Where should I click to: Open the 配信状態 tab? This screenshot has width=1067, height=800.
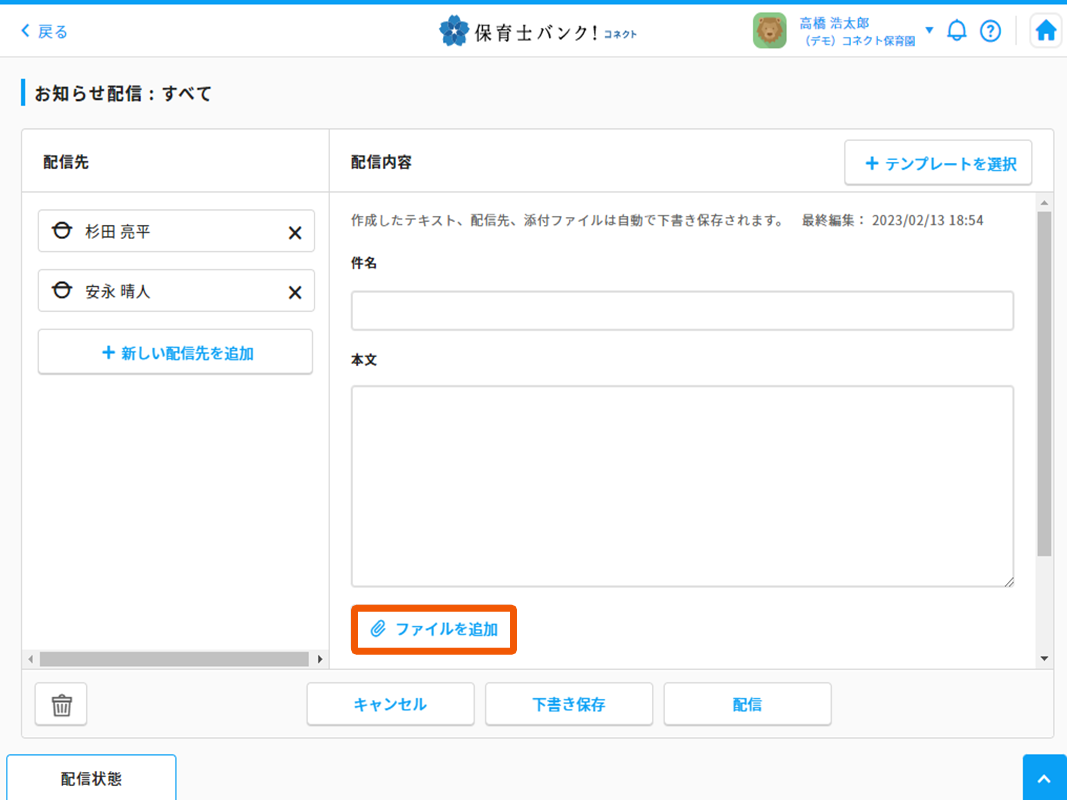[x=91, y=778]
